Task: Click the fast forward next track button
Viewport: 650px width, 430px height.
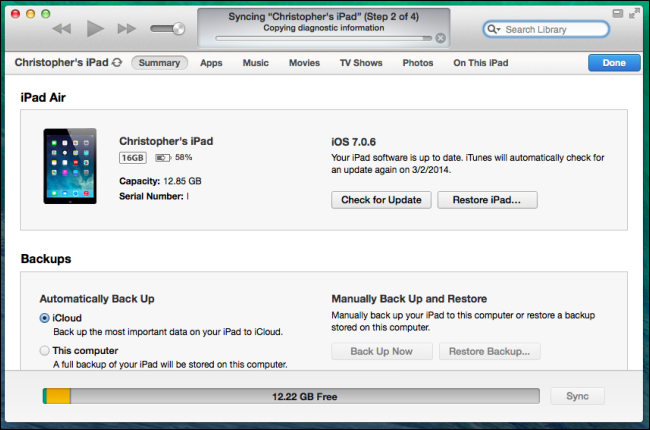Action: 127,29
